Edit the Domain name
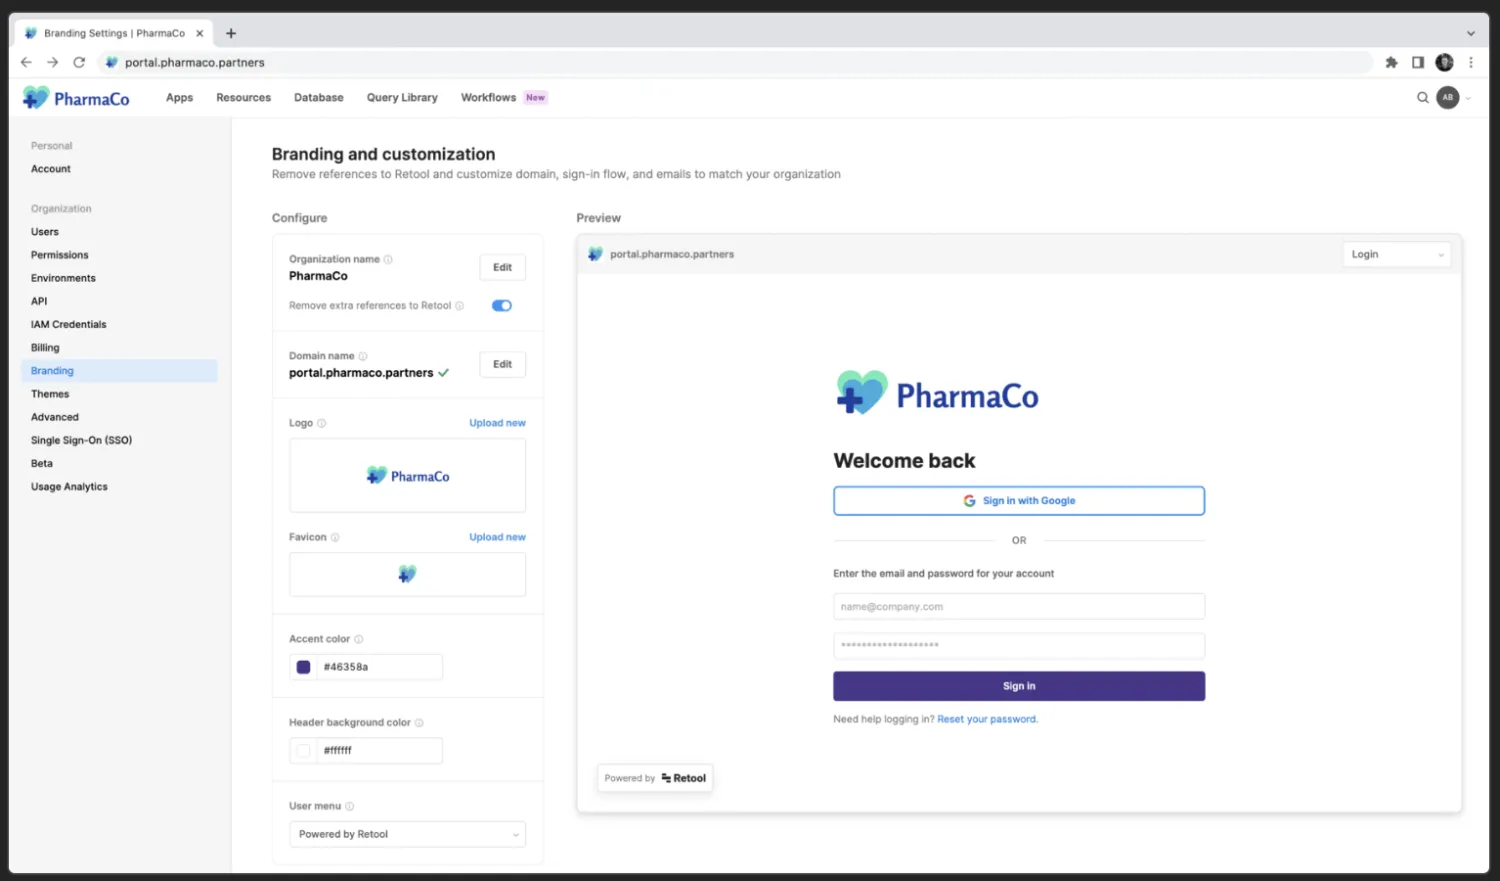This screenshot has height=881, width=1500. point(502,364)
